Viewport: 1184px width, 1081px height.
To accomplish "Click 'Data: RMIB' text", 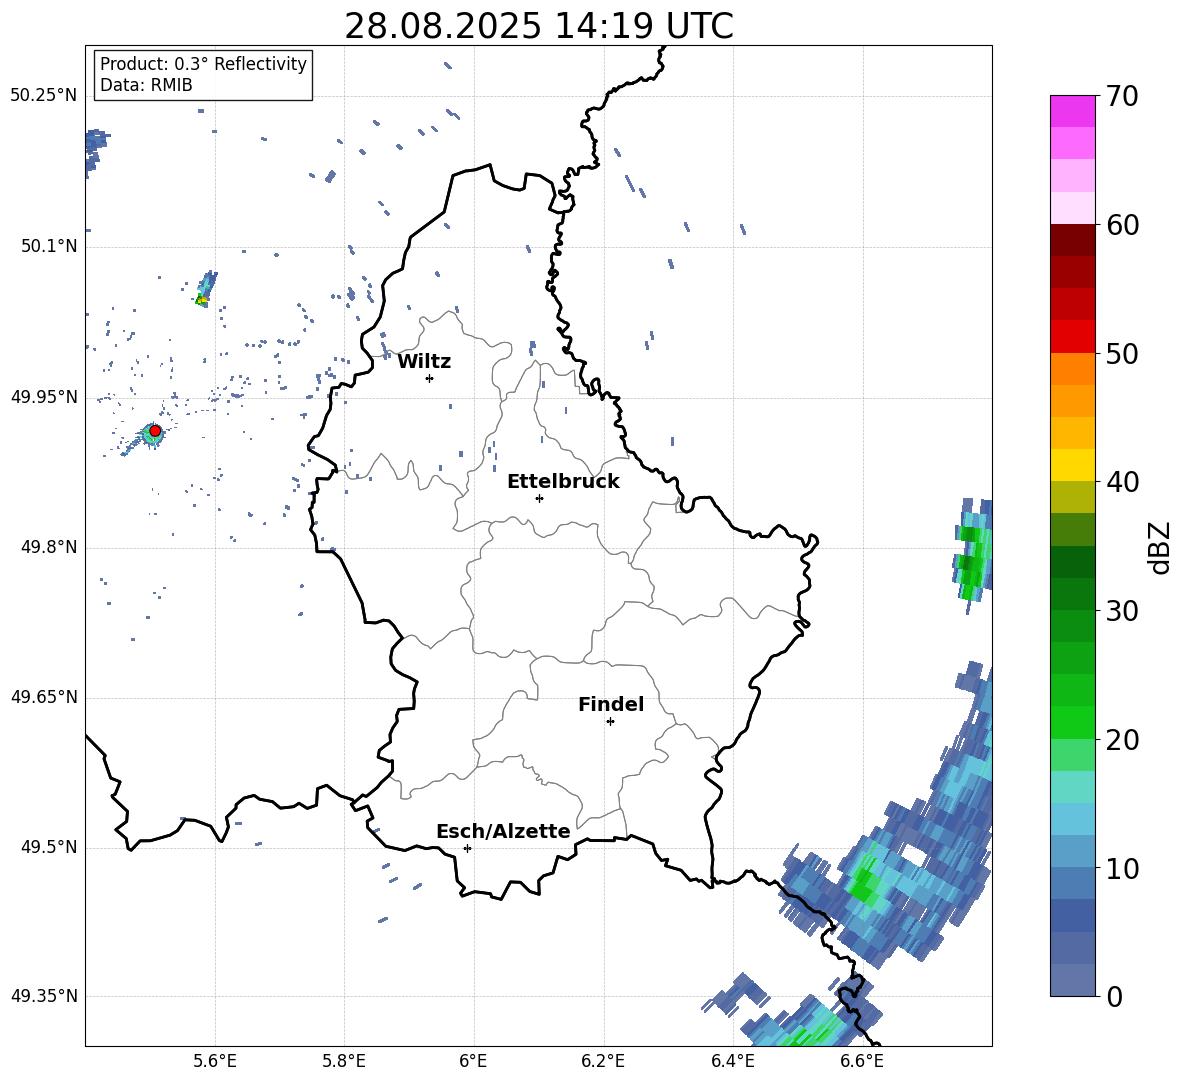I will click(x=146, y=85).
